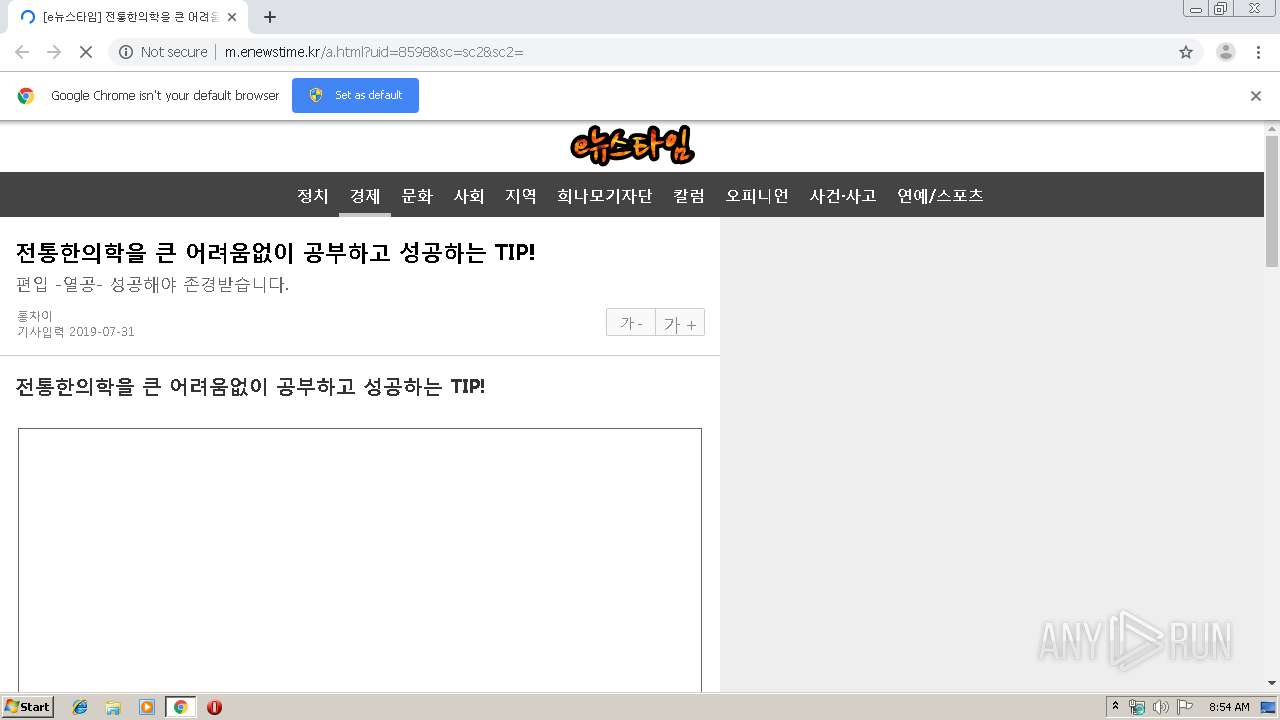1280x720 pixels.
Task: Open the 사회 news section
Action: [469, 196]
